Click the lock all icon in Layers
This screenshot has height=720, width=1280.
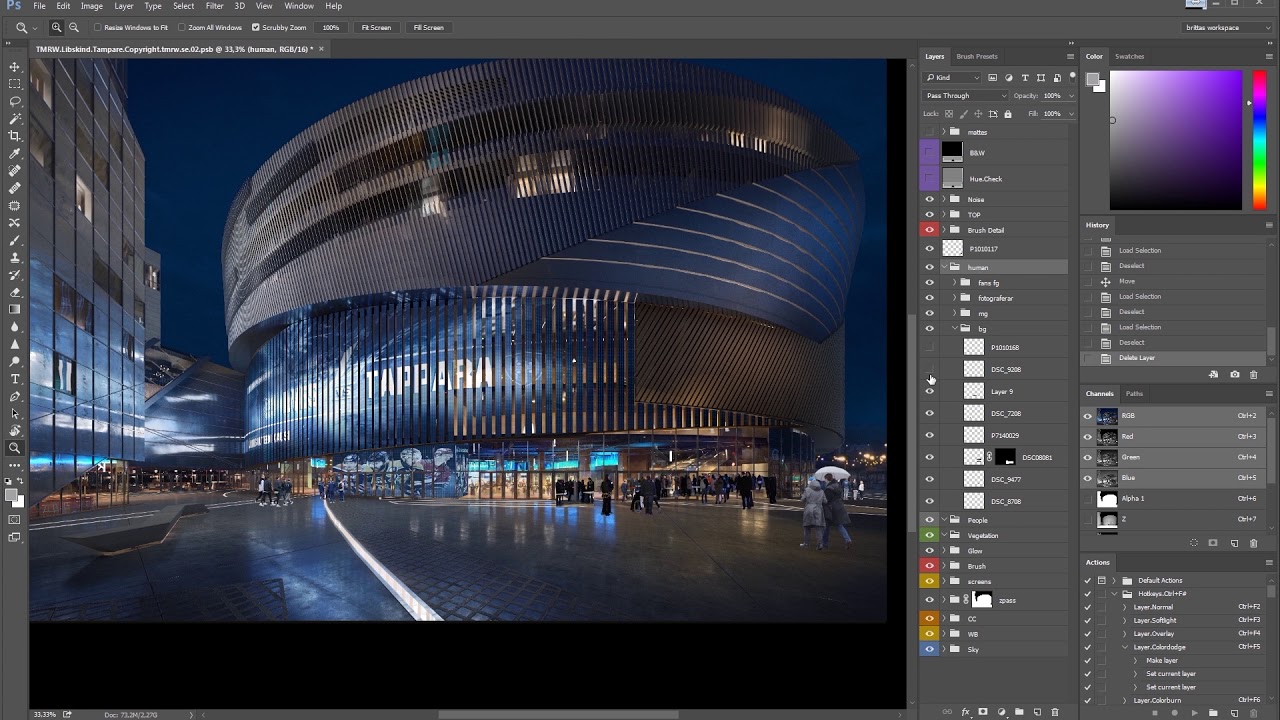(x=1008, y=114)
